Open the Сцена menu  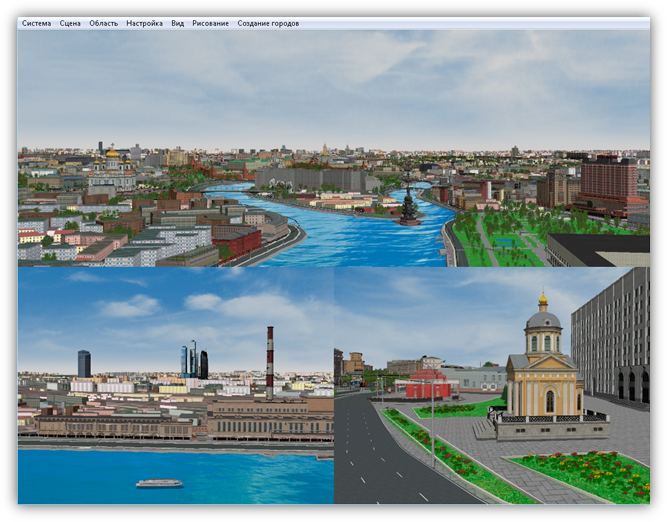[70, 23]
